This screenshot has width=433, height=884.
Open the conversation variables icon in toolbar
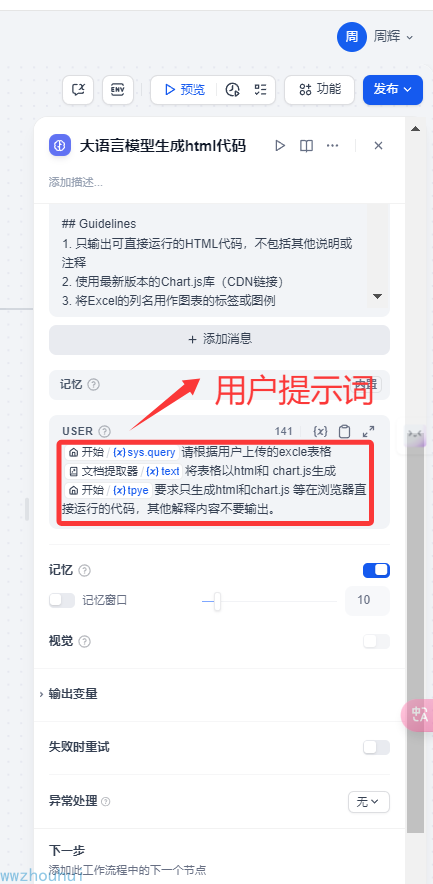point(78,90)
